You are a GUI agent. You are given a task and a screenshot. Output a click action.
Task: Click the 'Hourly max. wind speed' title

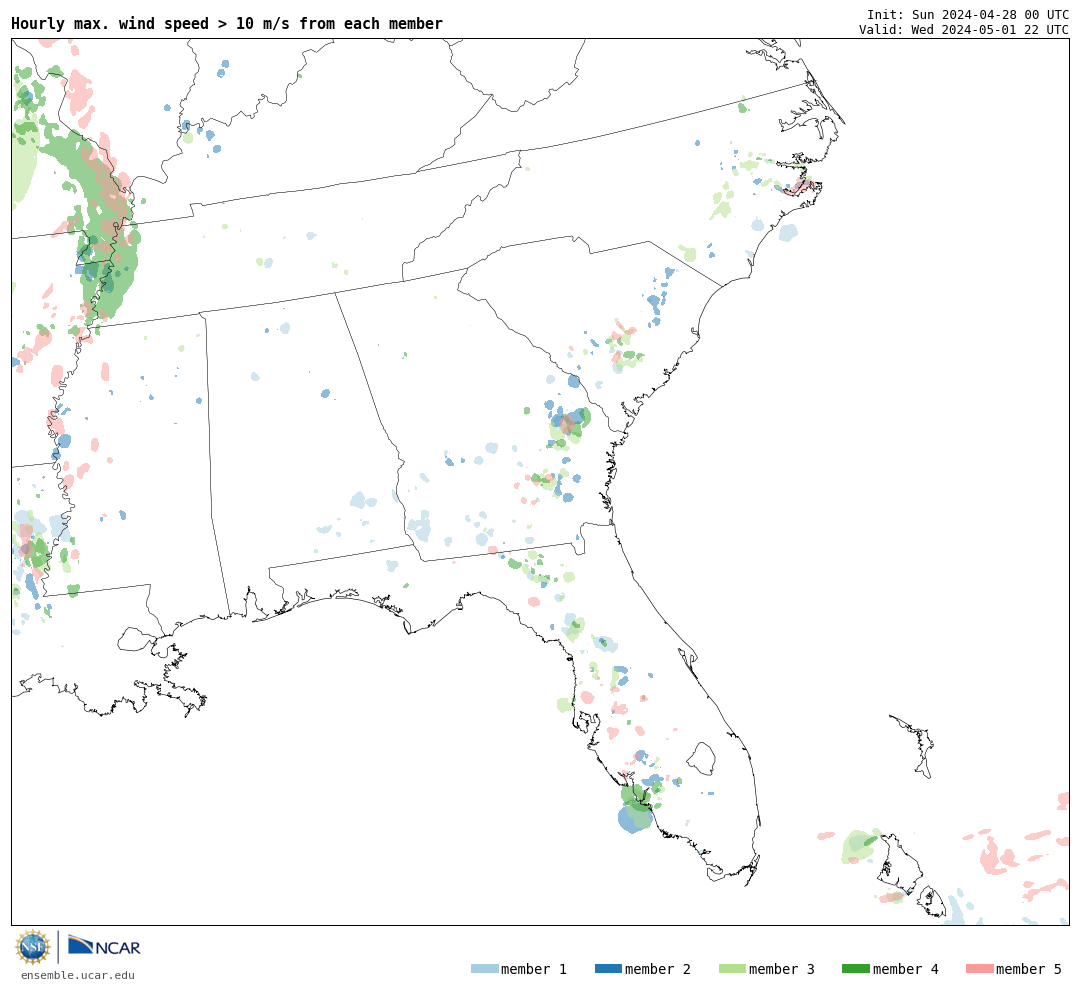click(x=227, y=23)
